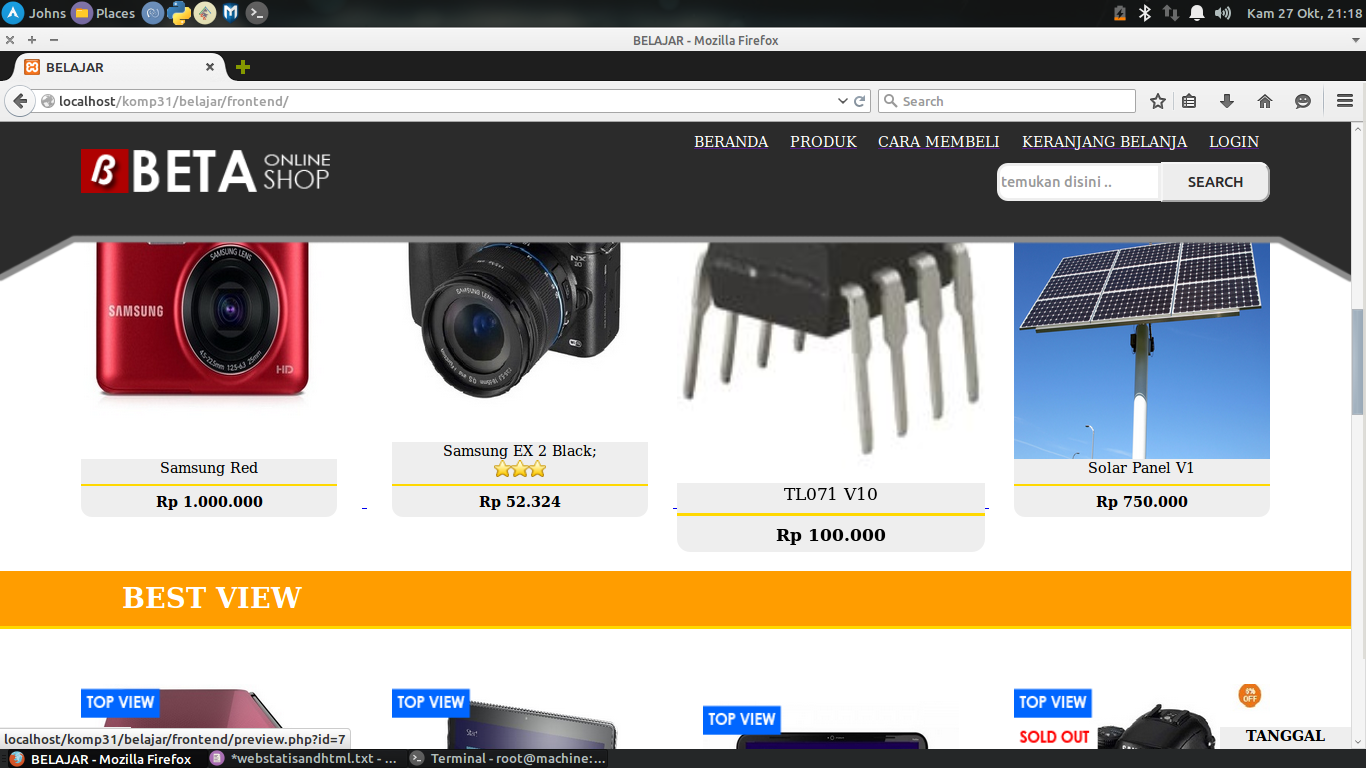Open the Samsung EX 2 Black product link
Screen dimensions: 1366x768
coord(520,451)
